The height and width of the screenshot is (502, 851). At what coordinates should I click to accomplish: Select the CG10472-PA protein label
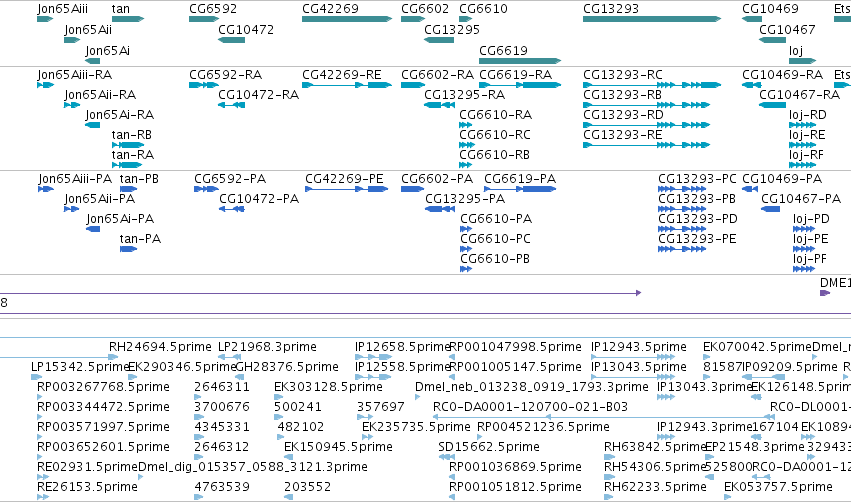tap(259, 199)
